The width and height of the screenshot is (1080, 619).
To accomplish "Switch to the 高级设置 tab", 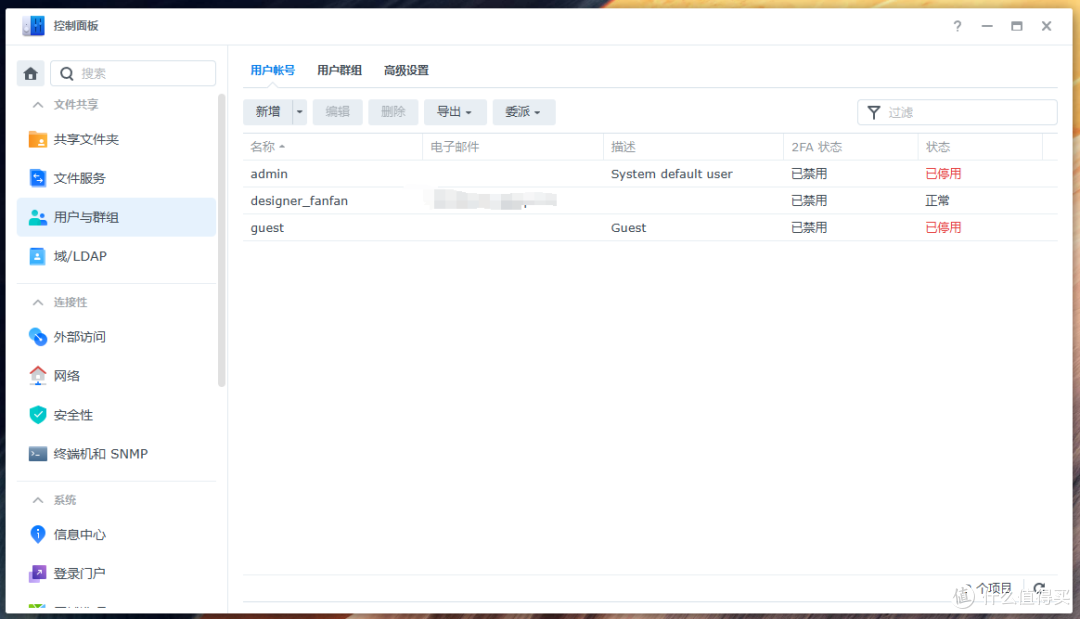I will coord(406,70).
